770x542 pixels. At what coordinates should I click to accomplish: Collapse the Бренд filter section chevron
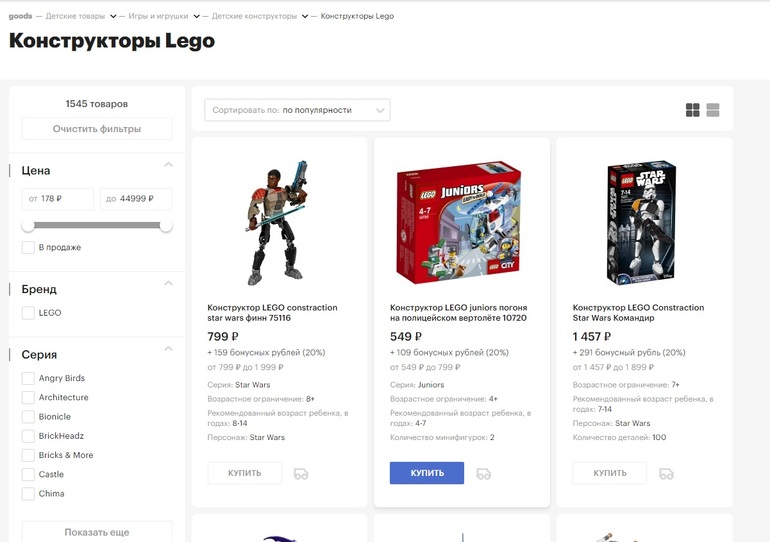(x=168, y=283)
